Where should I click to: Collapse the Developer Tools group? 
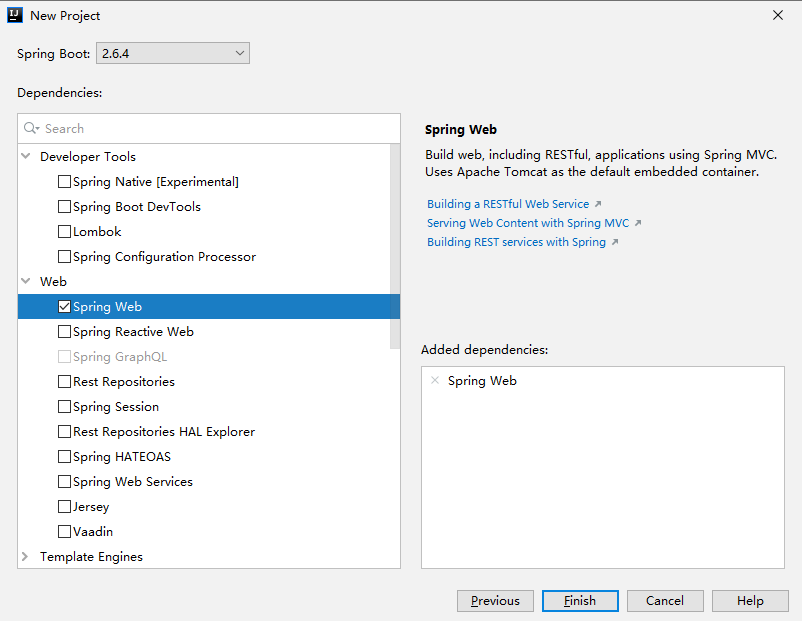tap(26, 156)
